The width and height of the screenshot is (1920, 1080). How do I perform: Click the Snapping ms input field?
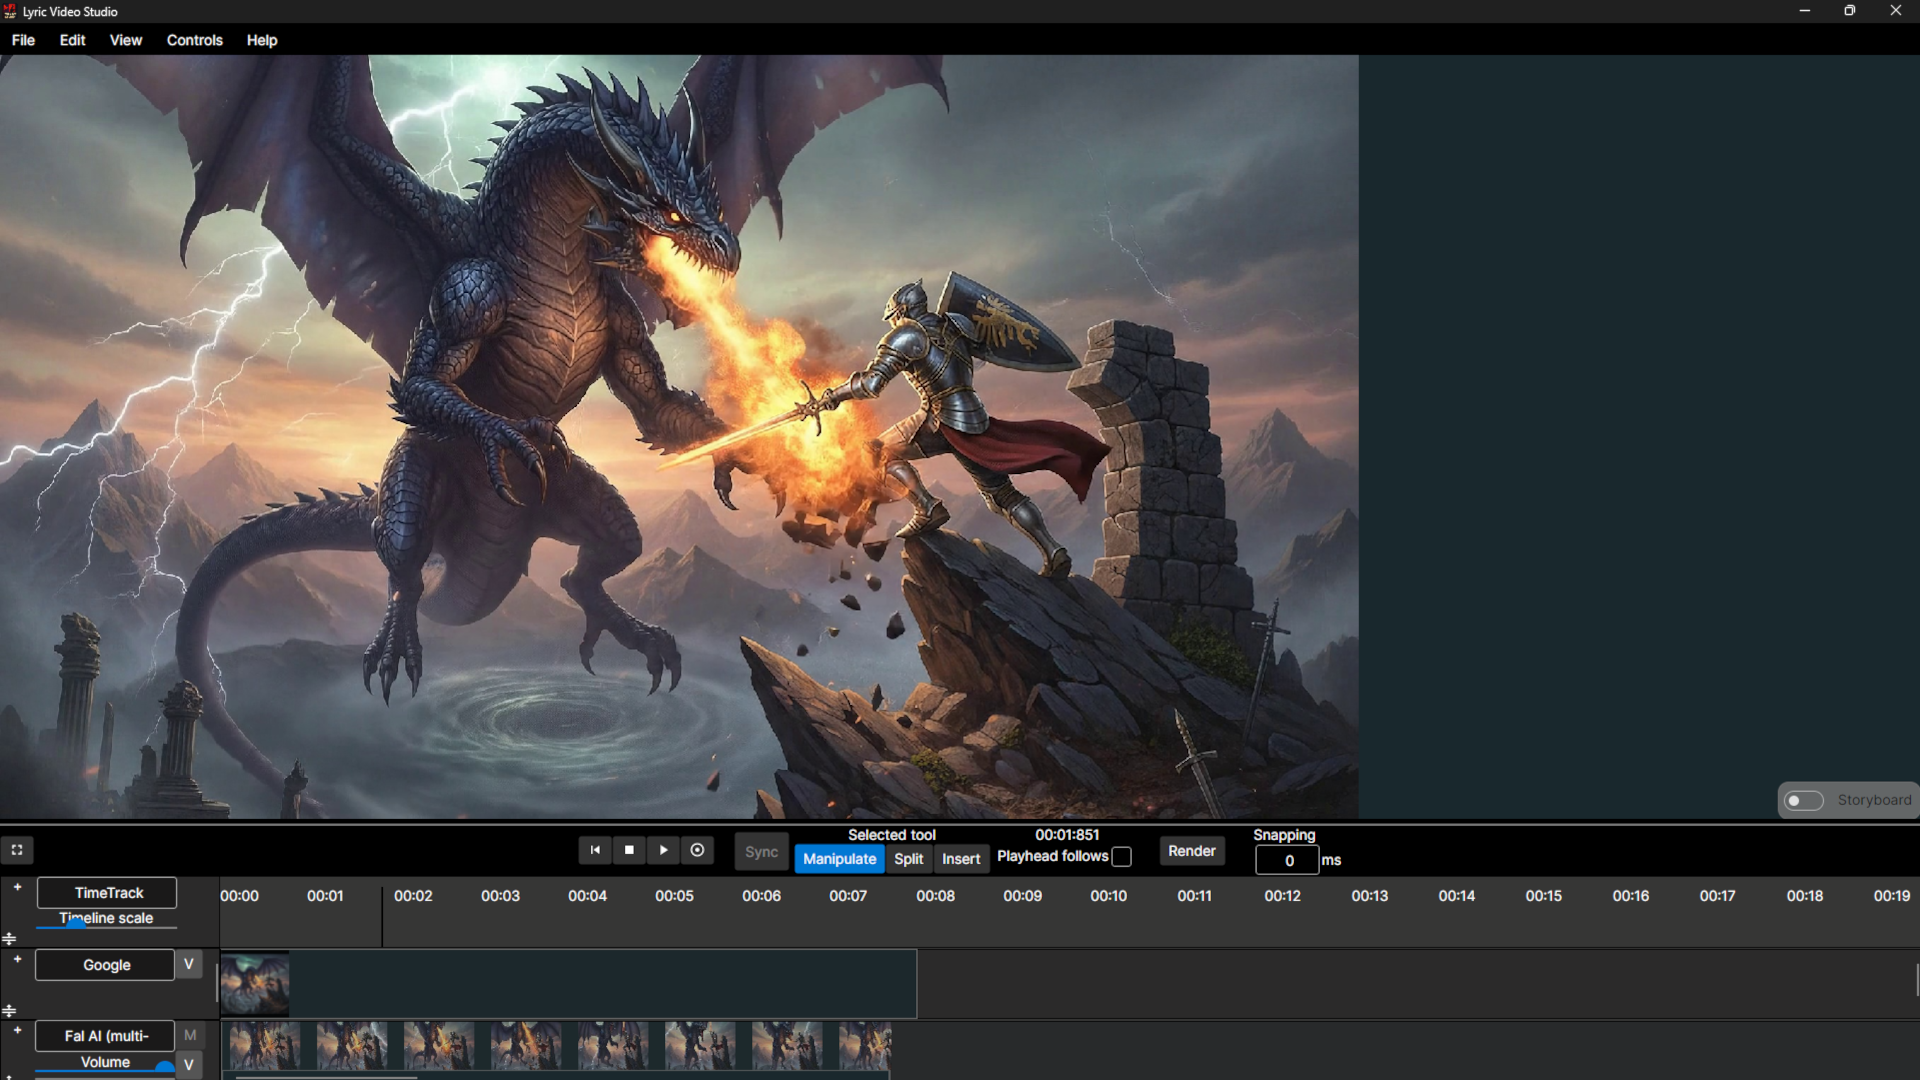pos(1286,860)
